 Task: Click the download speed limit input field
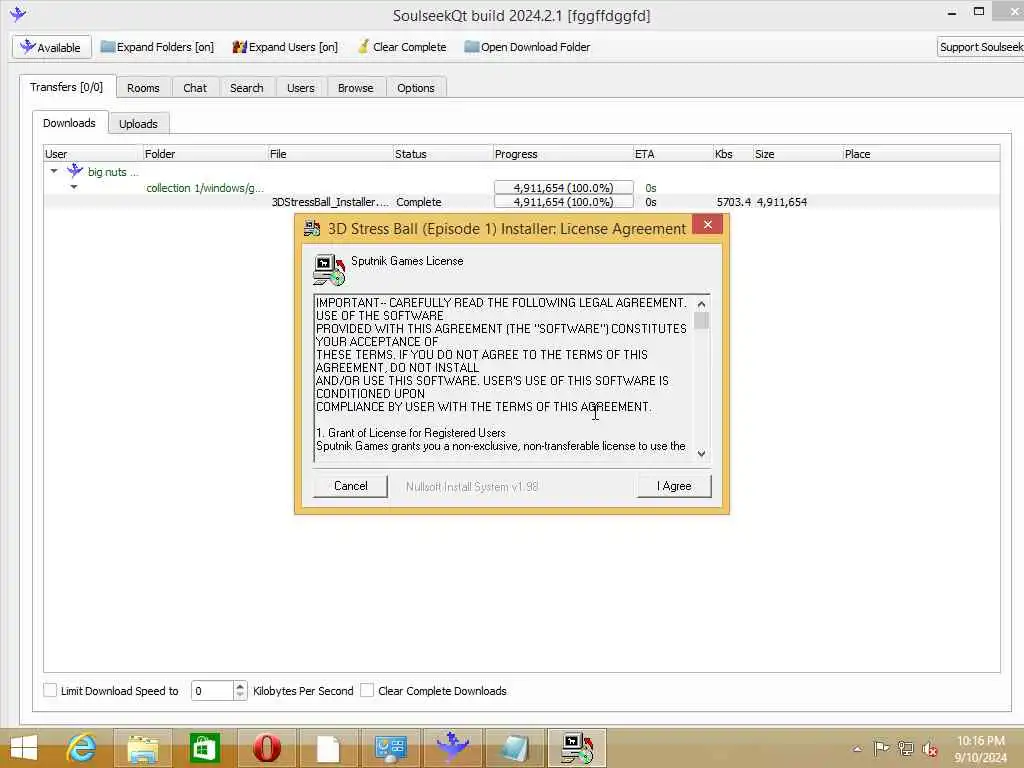coord(212,690)
